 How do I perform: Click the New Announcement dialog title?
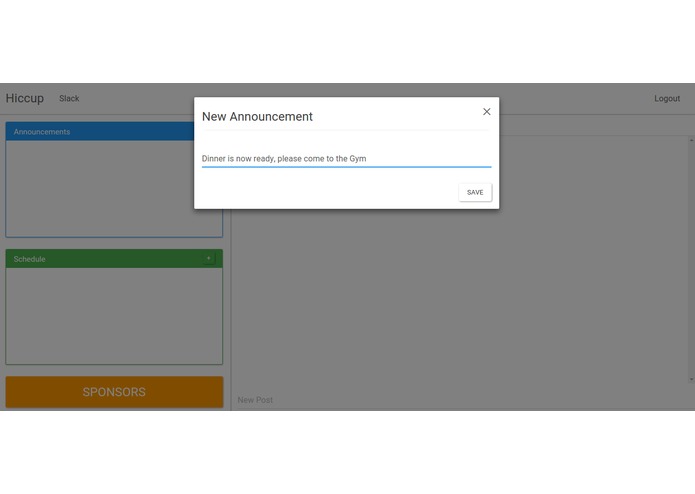pyautogui.click(x=257, y=117)
